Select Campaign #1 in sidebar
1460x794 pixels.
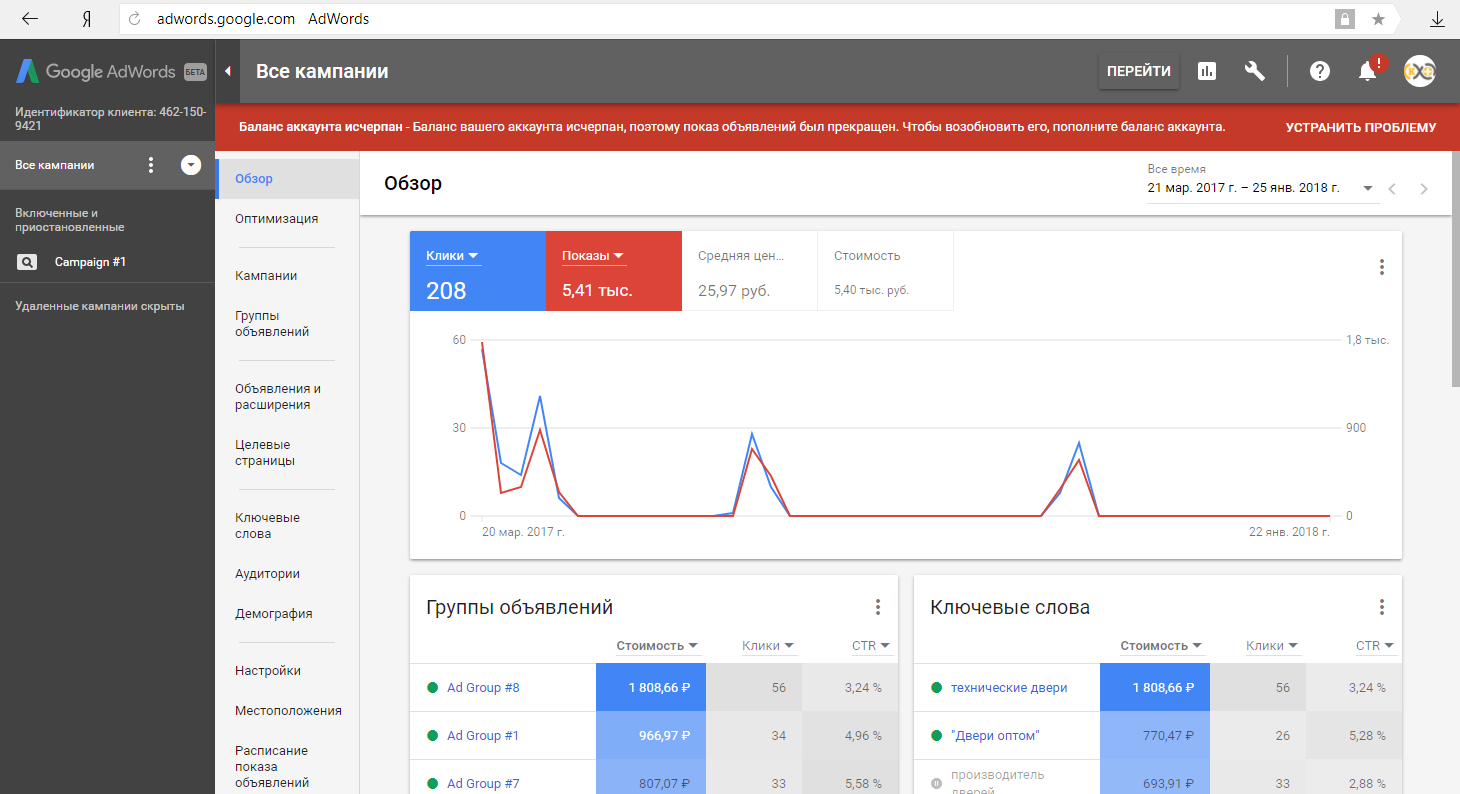pyautogui.click(x=91, y=262)
